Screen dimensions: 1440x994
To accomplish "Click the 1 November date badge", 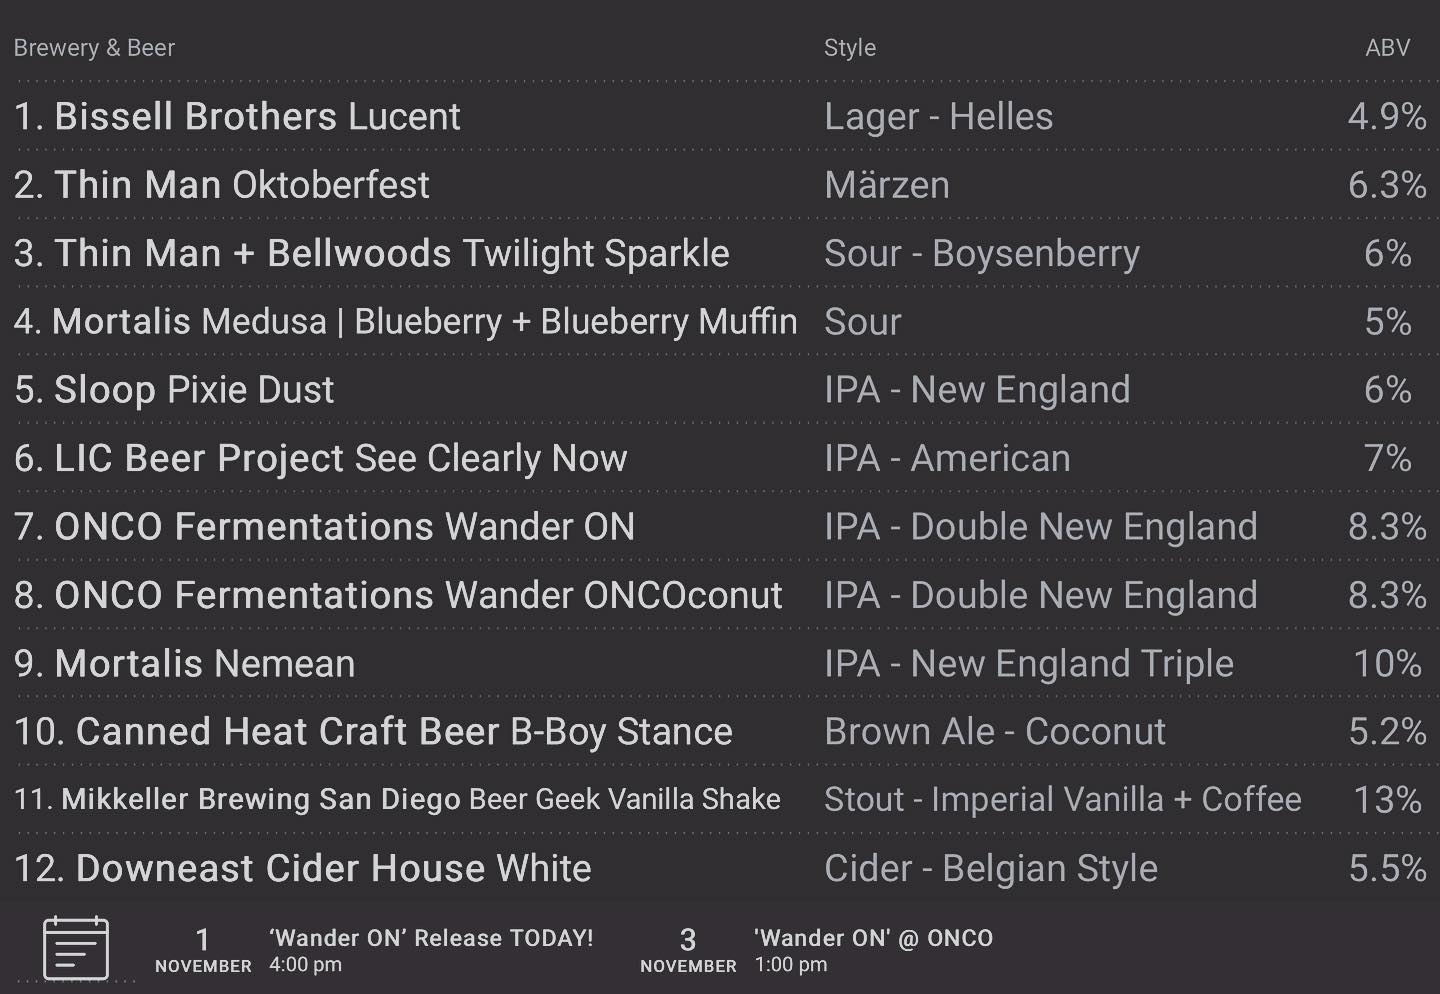I will (203, 950).
